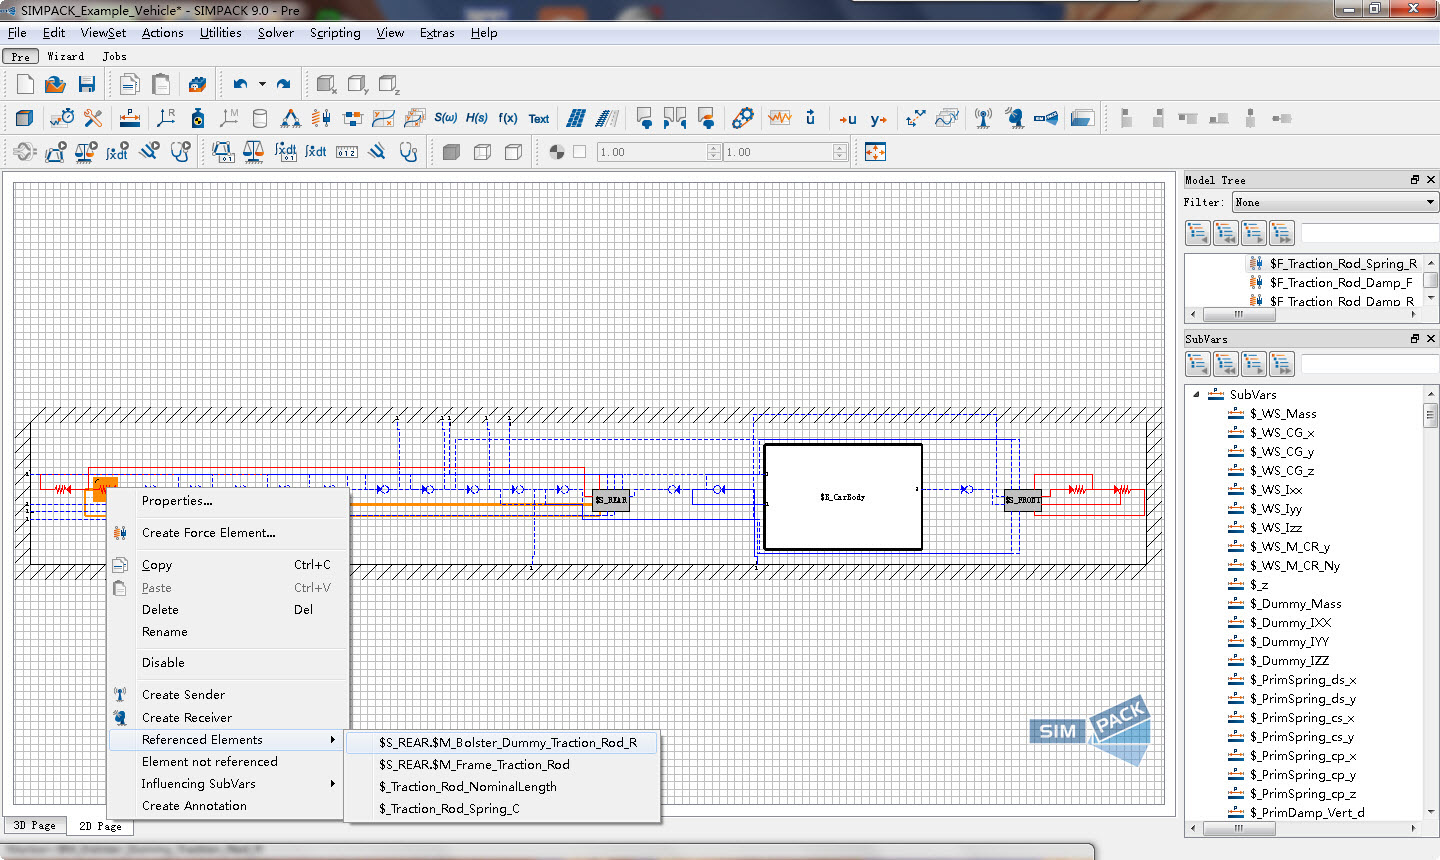The width and height of the screenshot is (1440, 860).
Task: Create S(ω) excitation element
Action: click(445, 118)
